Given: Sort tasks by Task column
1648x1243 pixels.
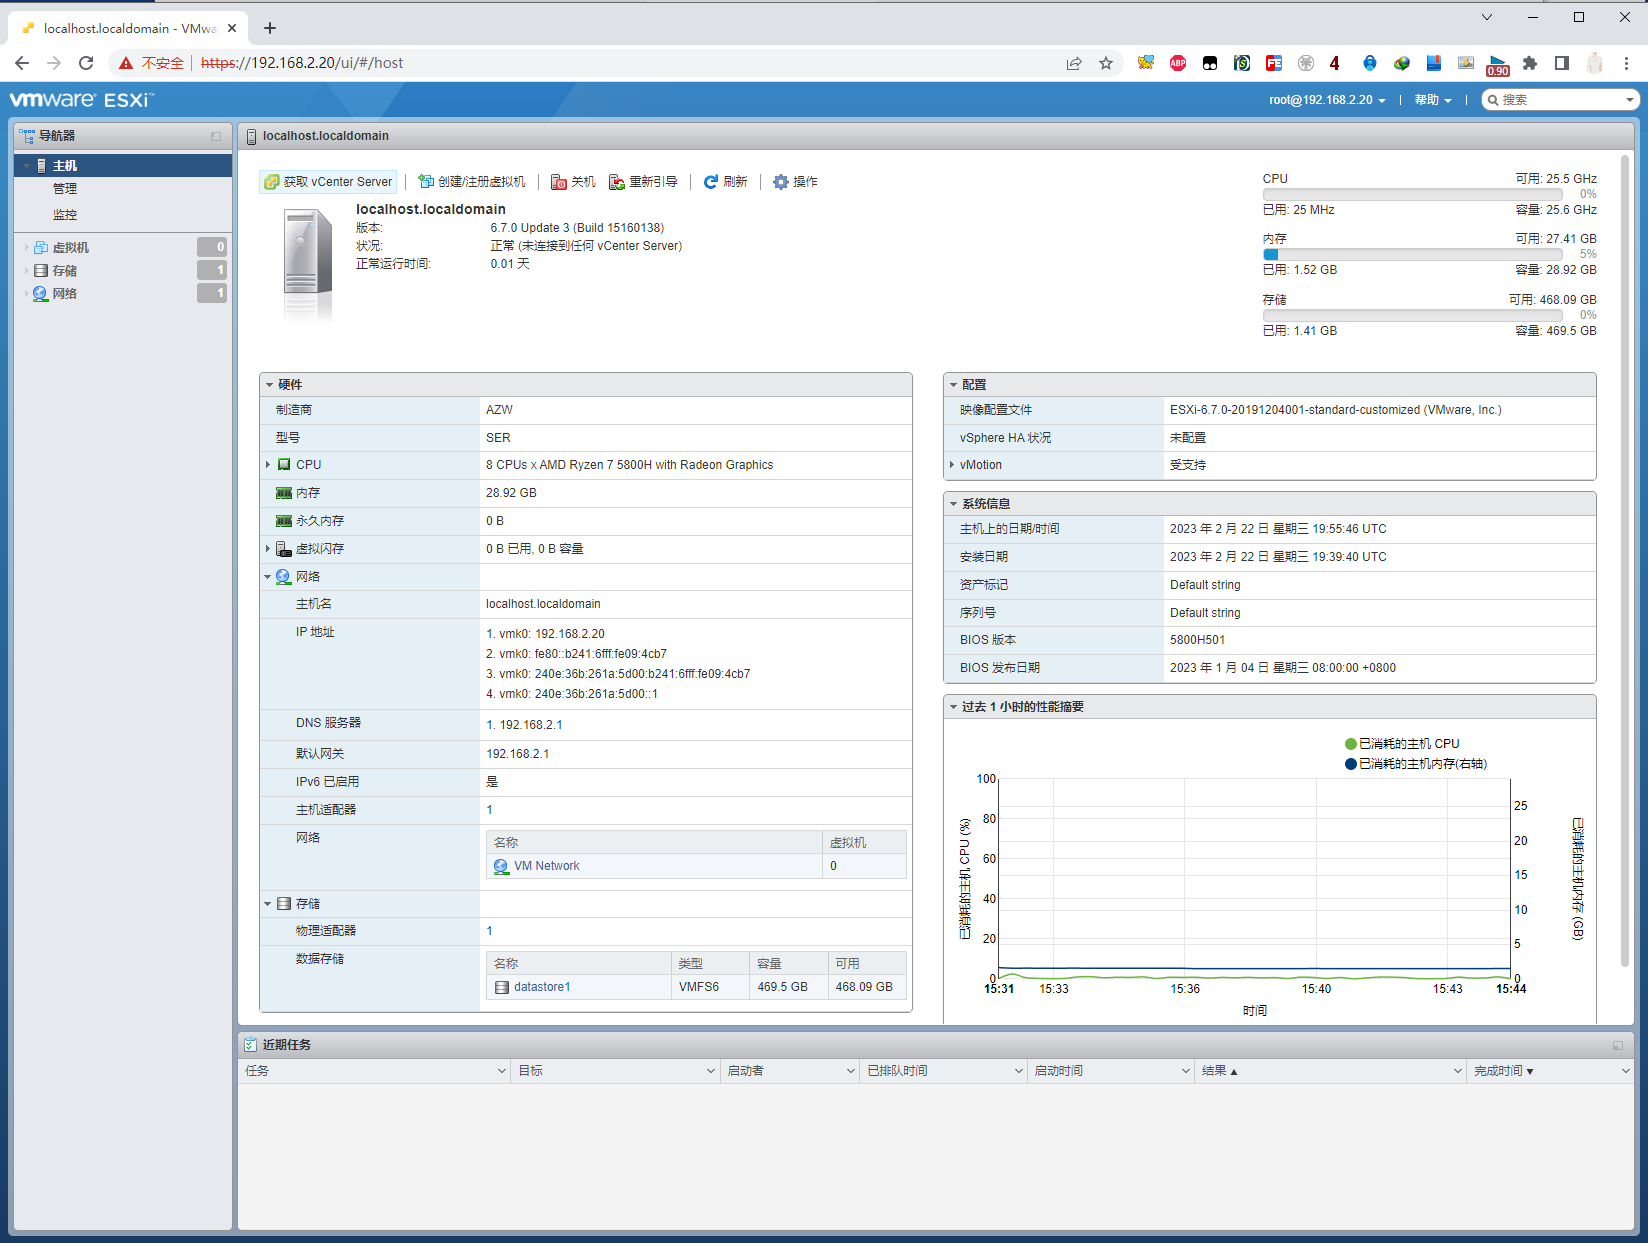Looking at the screenshot, I should click(374, 1071).
